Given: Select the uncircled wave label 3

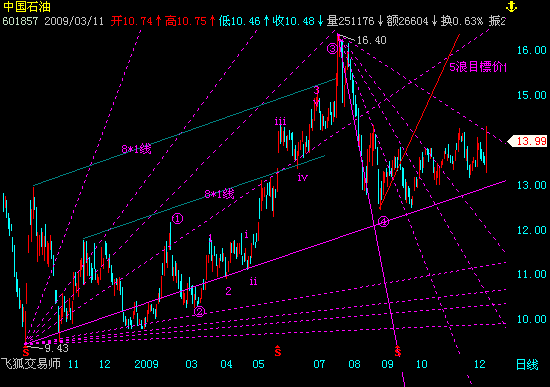Looking at the screenshot, I should tap(316, 91).
